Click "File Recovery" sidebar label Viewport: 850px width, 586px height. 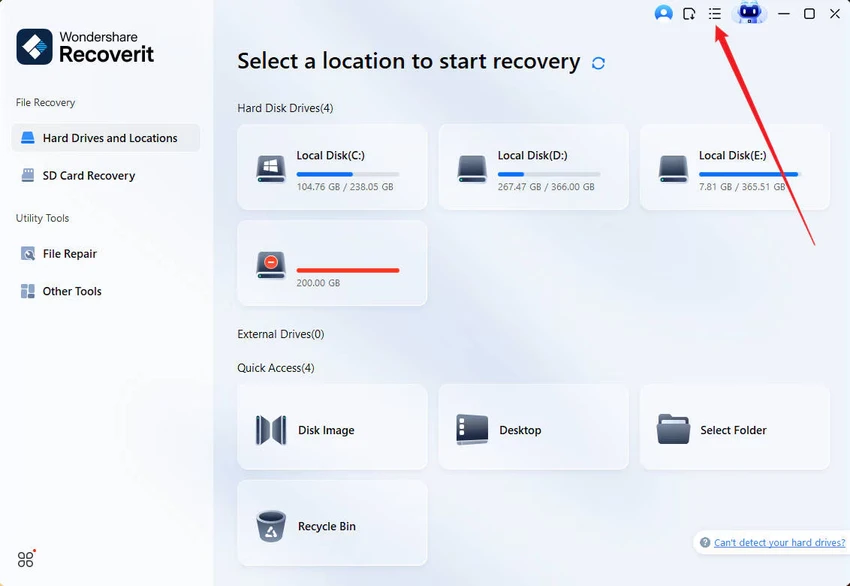(x=45, y=102)
